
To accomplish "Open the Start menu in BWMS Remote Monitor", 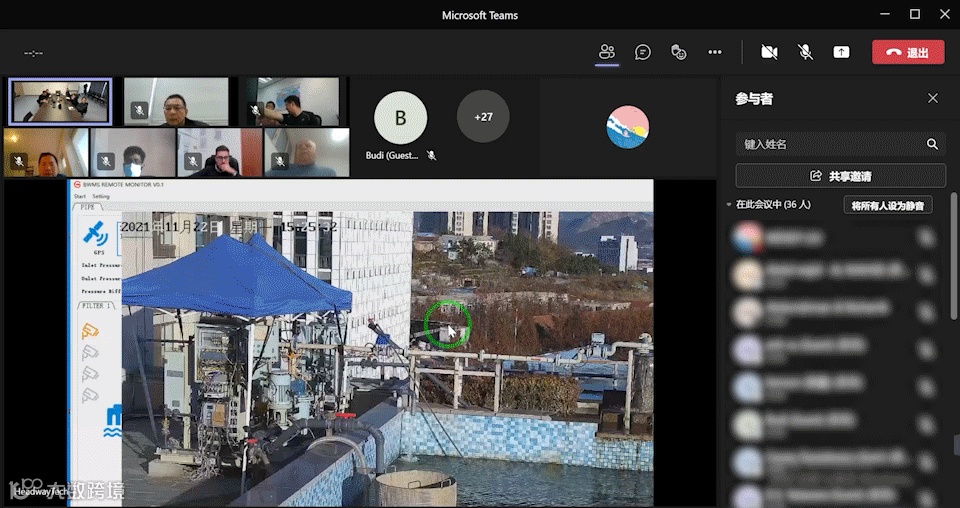I will 80,196.
